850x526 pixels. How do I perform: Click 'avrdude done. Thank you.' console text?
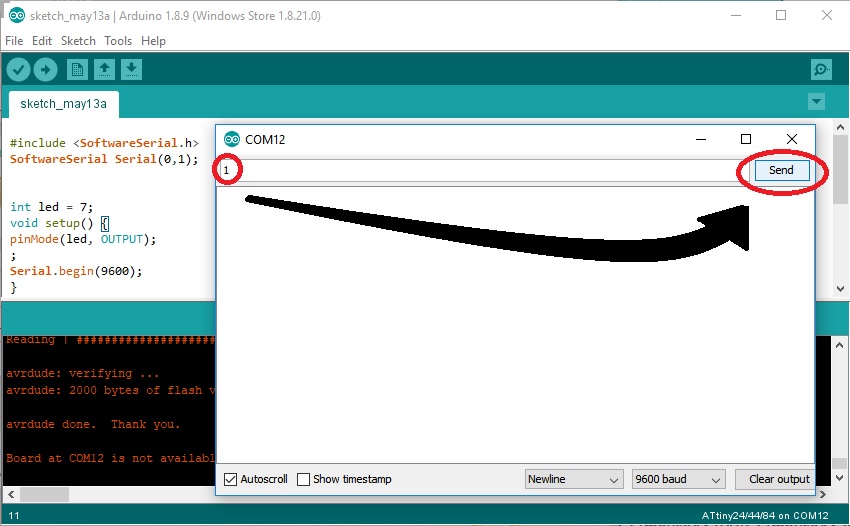click(93, 424)
